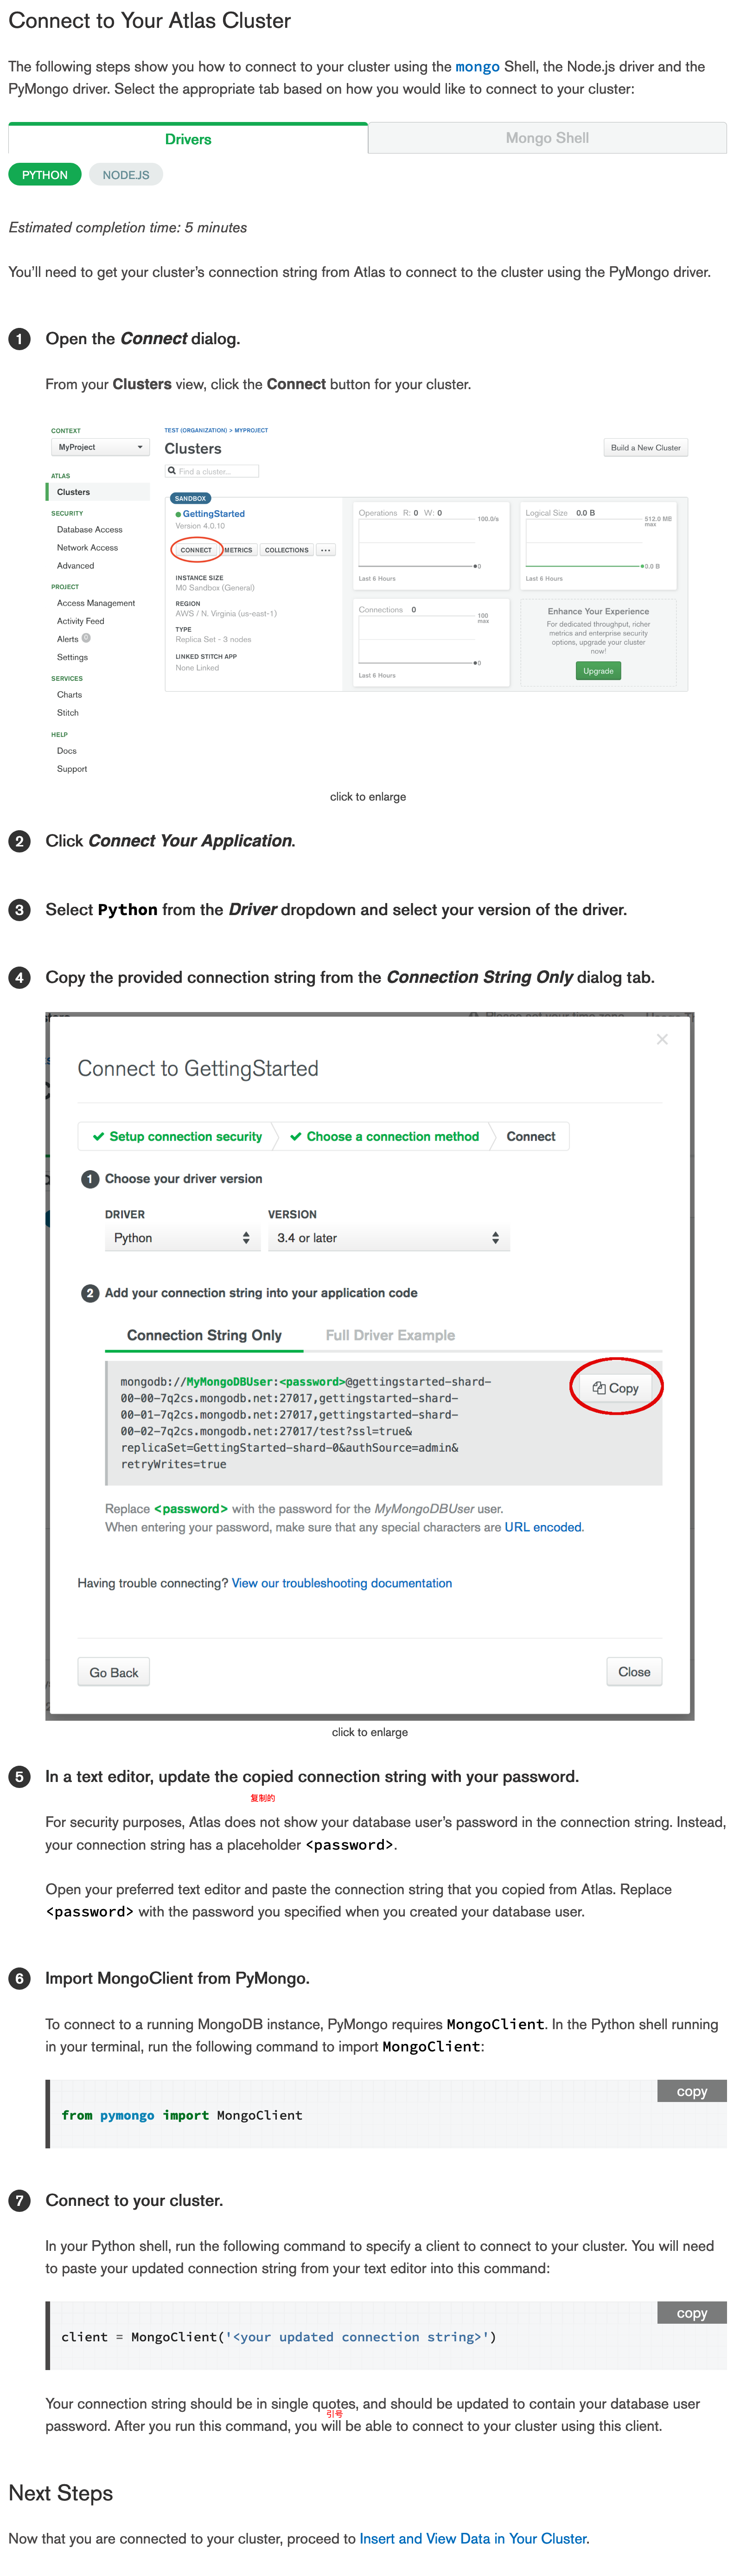Close the Connect to GettingStarted dialog X
Image resolution: width=753 pixels, height=2576 pixels.
(x=662, y=1039)
